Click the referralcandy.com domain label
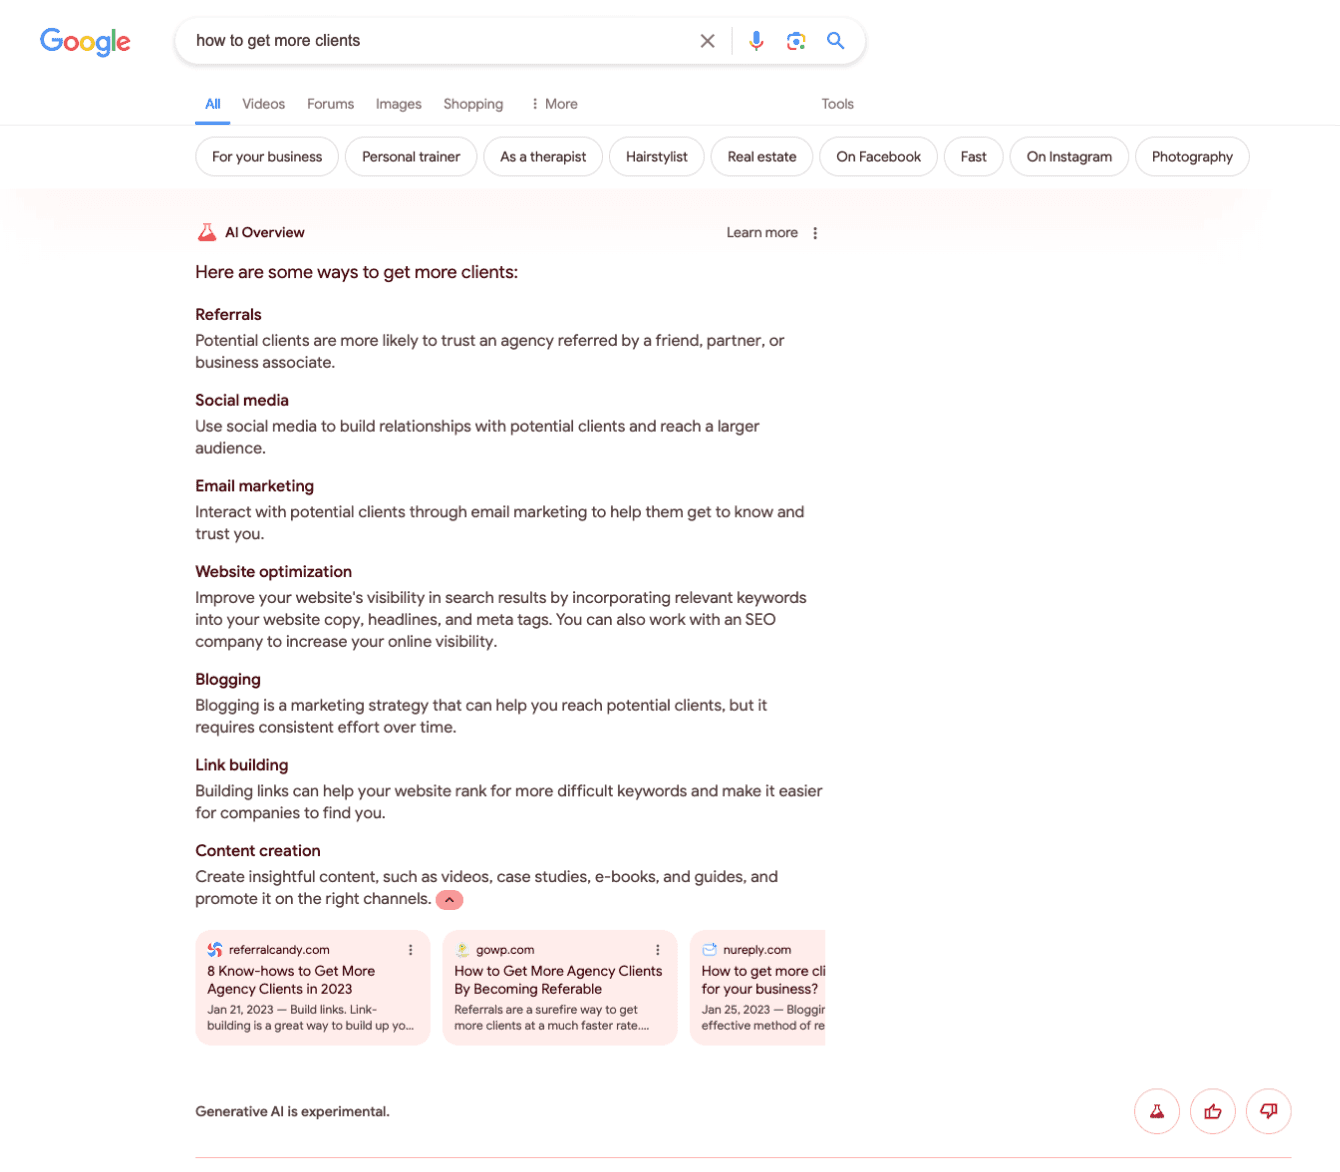 tap(279, 950)
